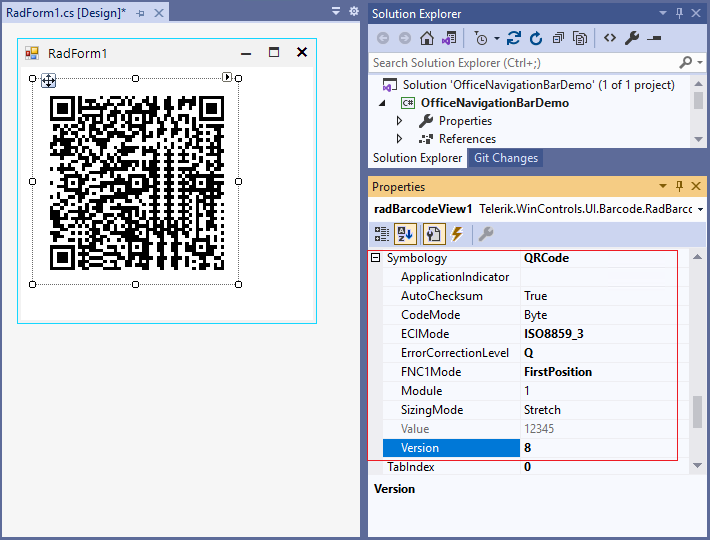
Task: Click the Back navigation icon in Solution Explorer
Action: (x=383, y=38)
